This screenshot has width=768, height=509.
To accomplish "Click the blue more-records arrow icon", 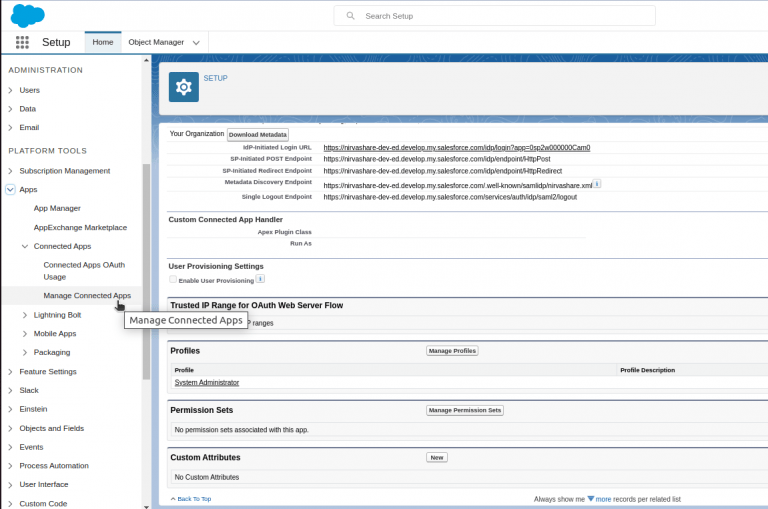I will (x=591, y=499).
